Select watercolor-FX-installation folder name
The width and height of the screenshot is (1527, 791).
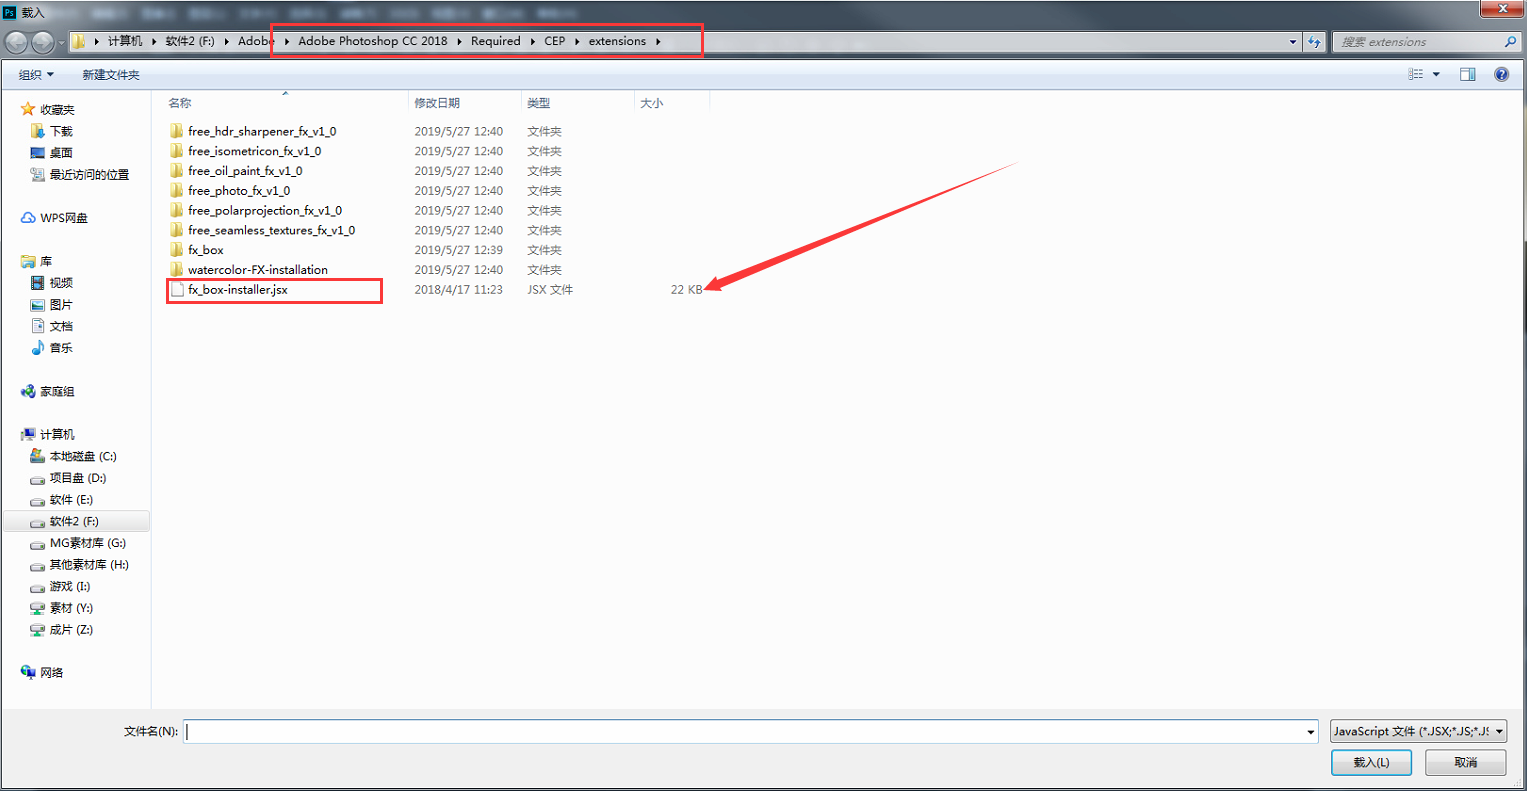click(258, 270)
